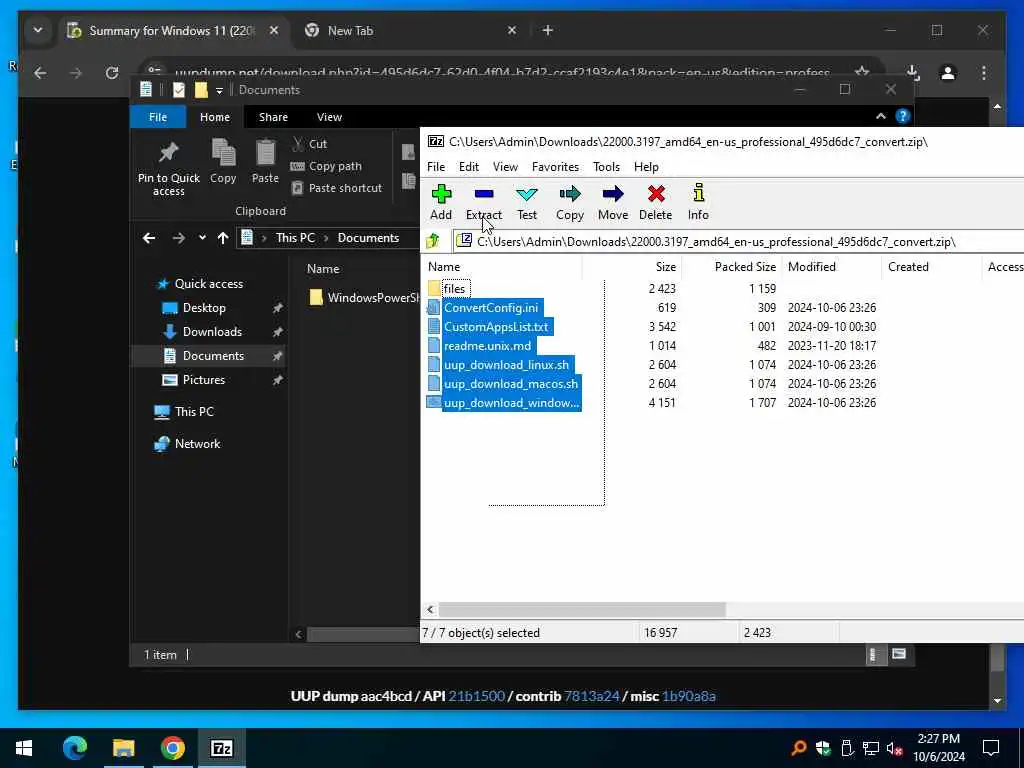Image resolution: width=1024 pixels, height=768 pixels.
Task: Go up one level in Explorer
Action: tap(223, 238)
